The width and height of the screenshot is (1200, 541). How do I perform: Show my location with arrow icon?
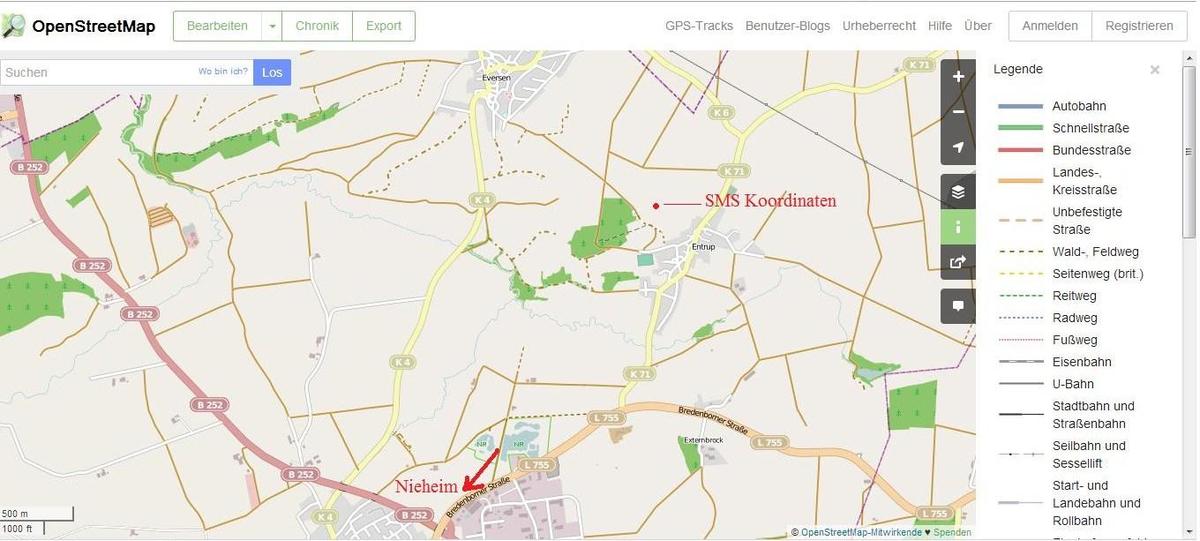958,147
